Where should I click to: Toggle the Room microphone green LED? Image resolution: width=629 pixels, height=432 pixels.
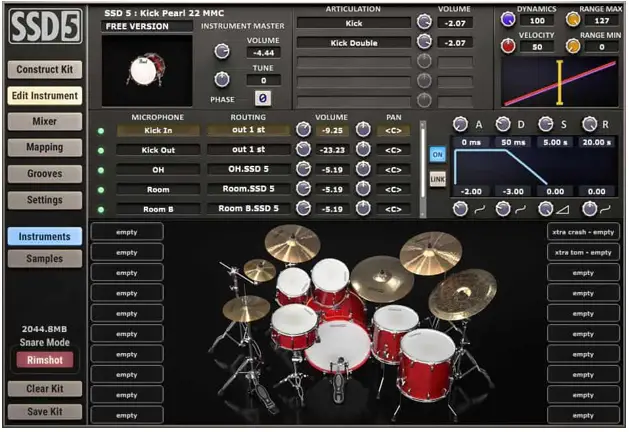coord(101,190)
